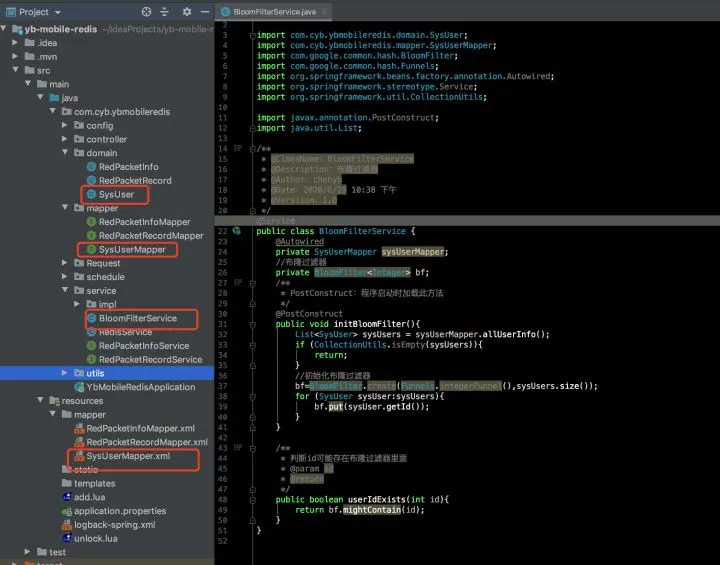Click the doc comment gutter icon on line 27
Screen dimensions: 720x565
point(237,283)
